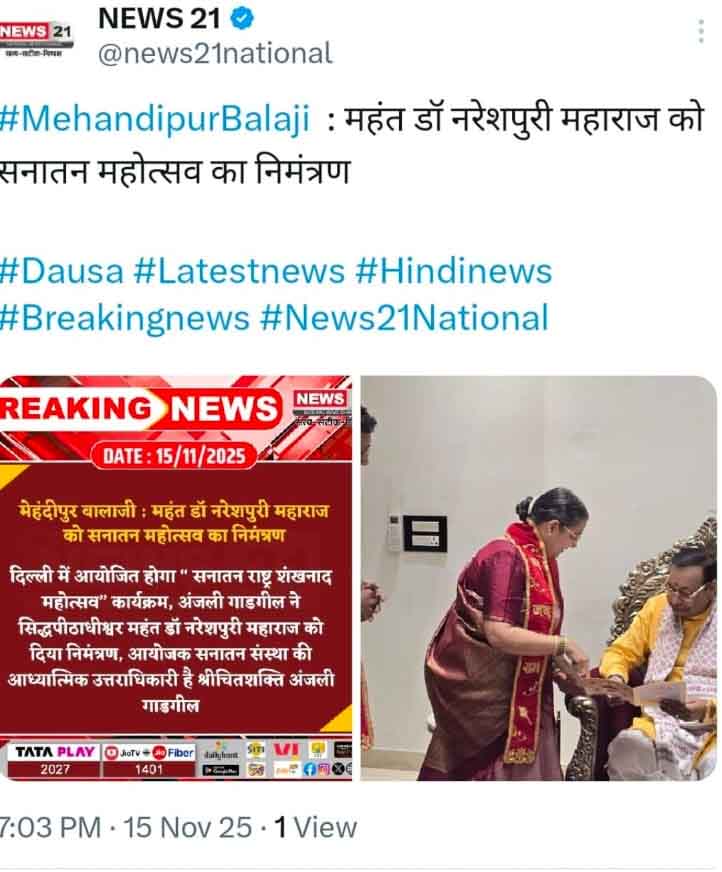The image size is (722, 872).
Task: Click the 7:03 PM timestamp
Action: tap(50, 828)
